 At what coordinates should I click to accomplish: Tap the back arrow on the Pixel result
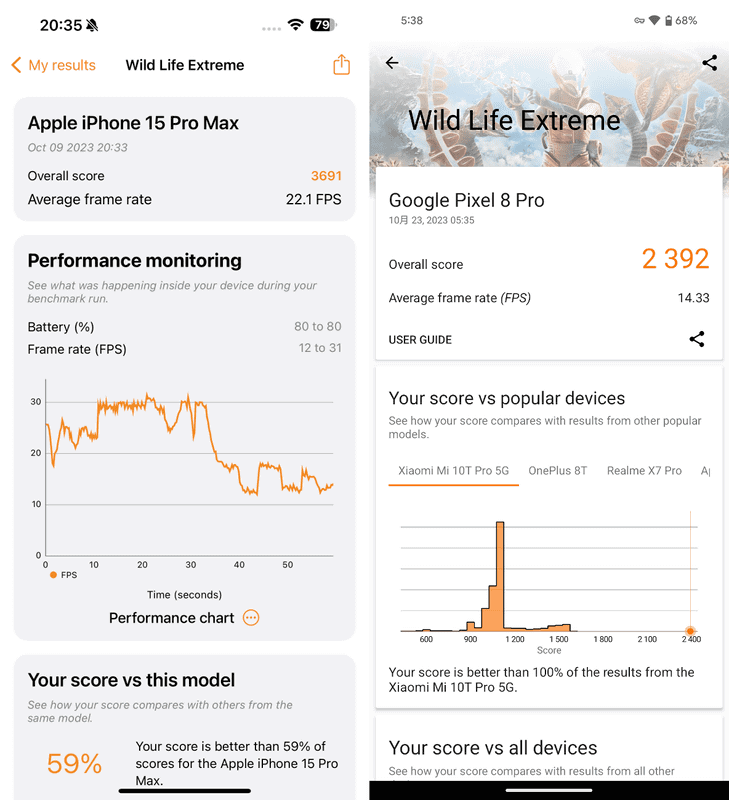[x=392, y=63]
